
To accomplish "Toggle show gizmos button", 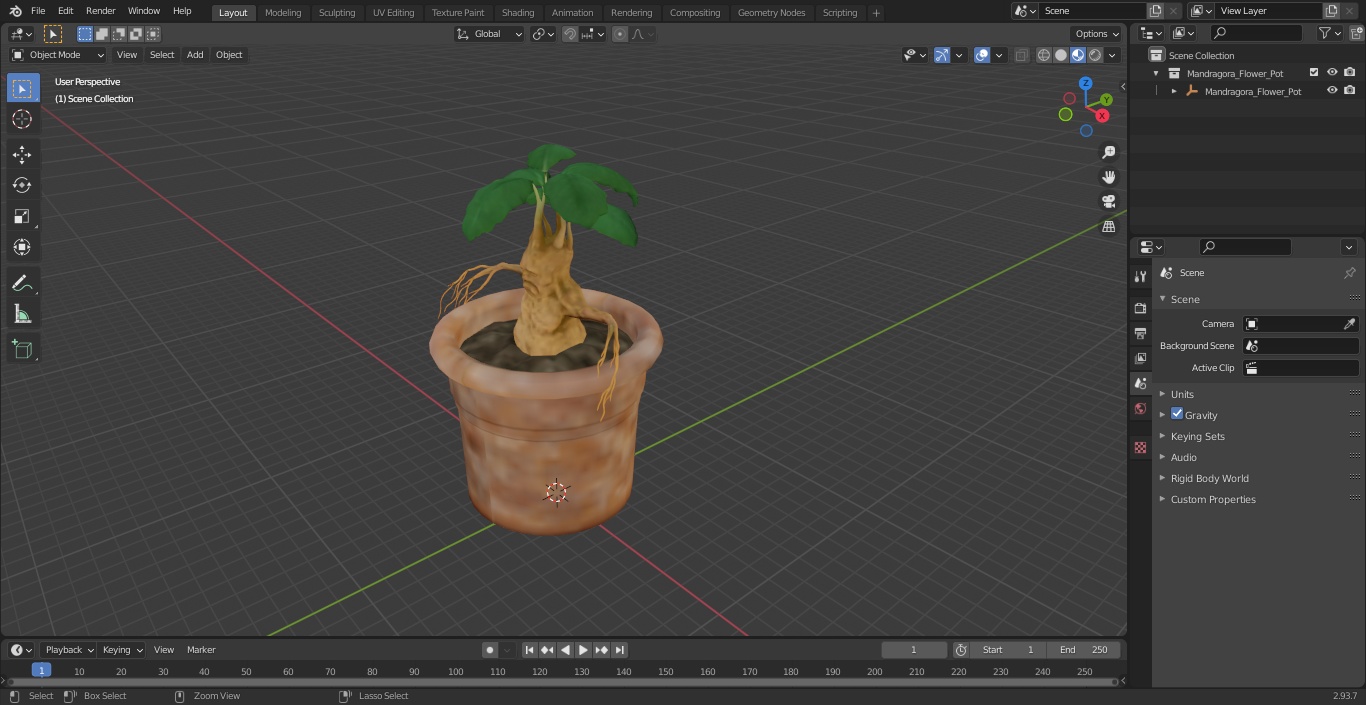I will tap(942, 55).
